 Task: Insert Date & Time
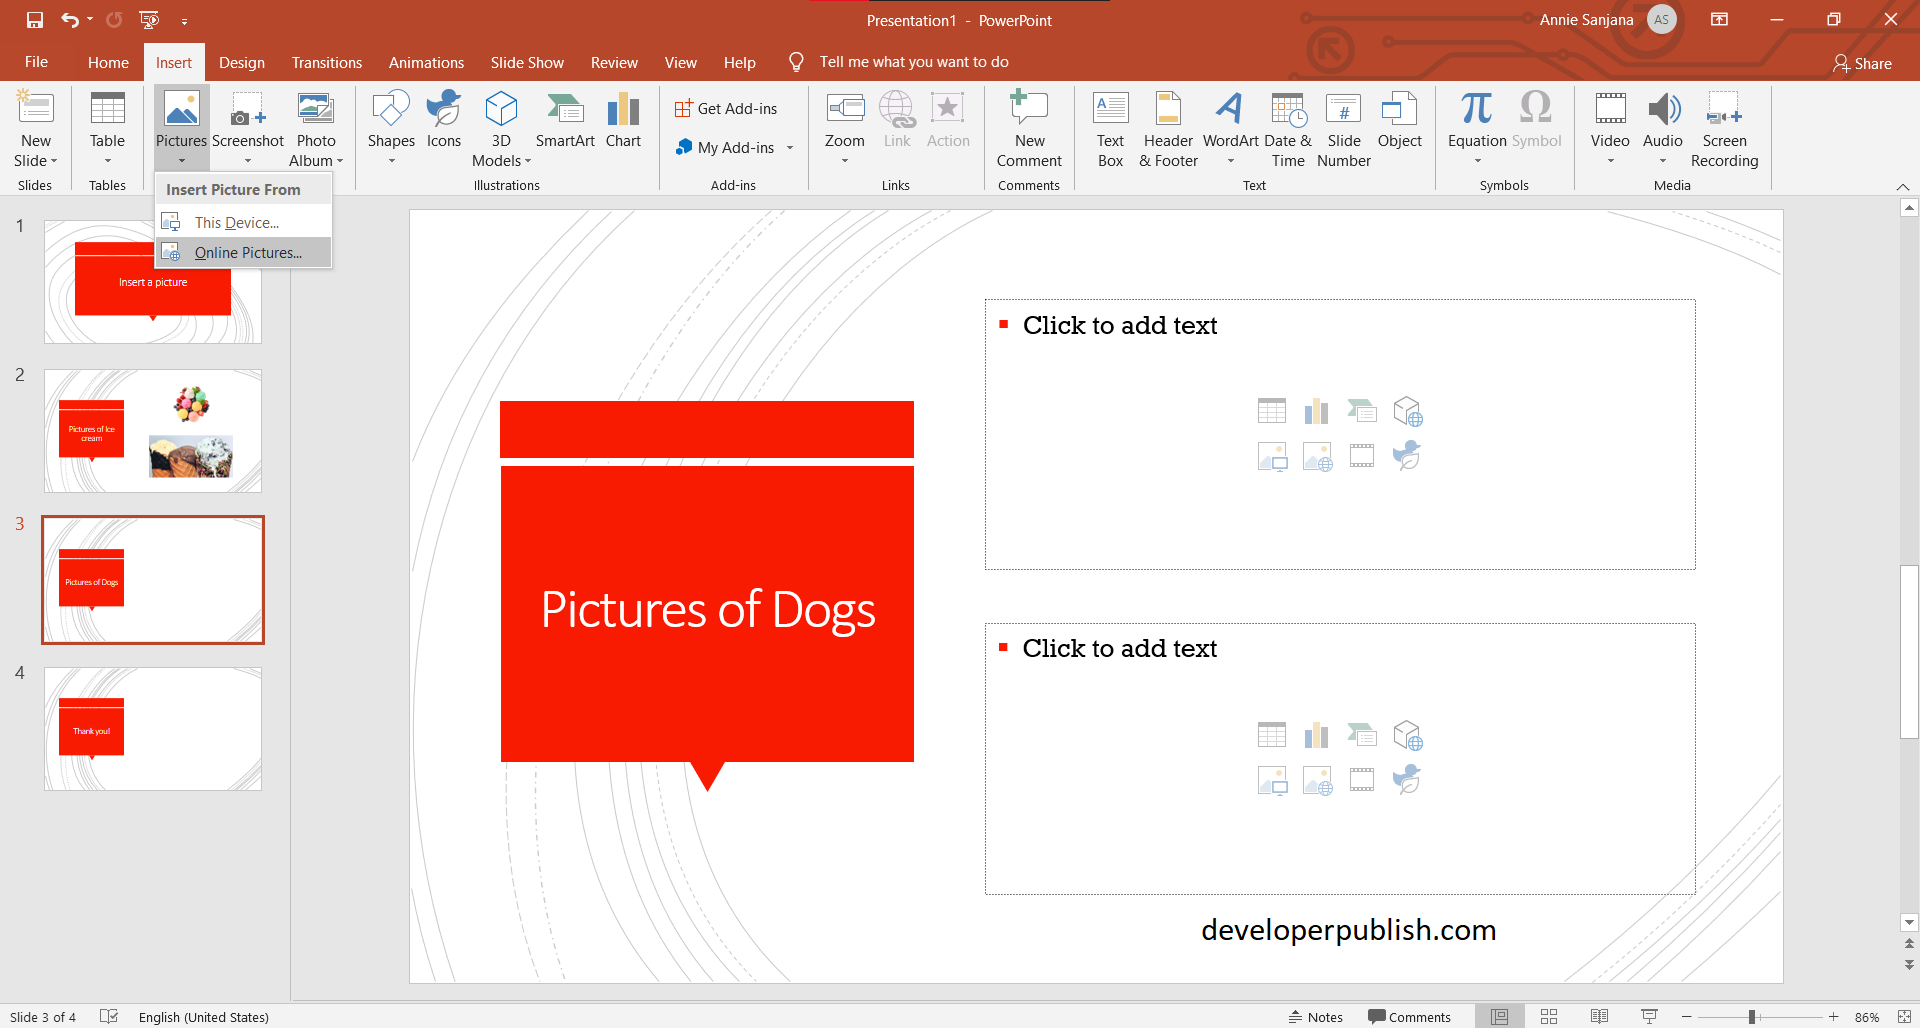click(x=1288, y=129)
